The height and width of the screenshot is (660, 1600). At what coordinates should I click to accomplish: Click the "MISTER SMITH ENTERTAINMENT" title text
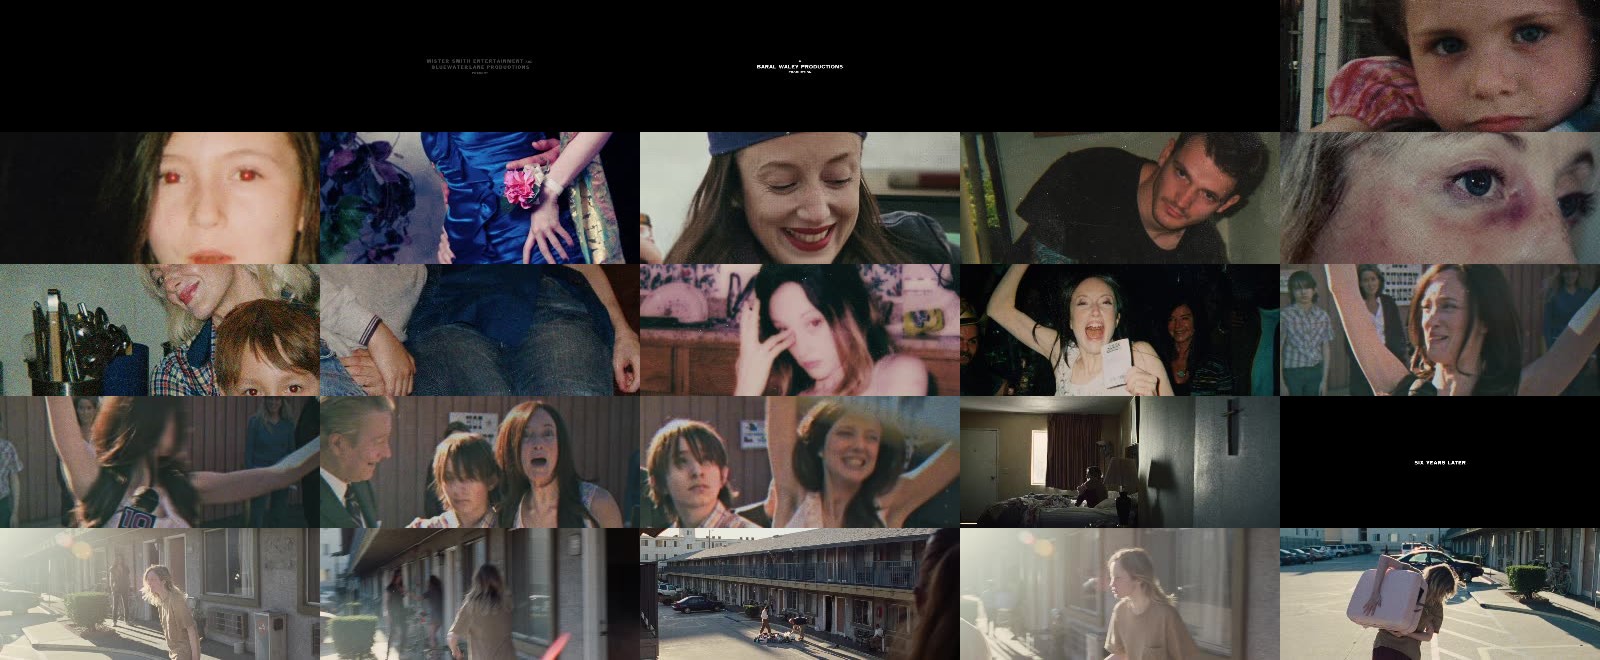tap(476, 61)
